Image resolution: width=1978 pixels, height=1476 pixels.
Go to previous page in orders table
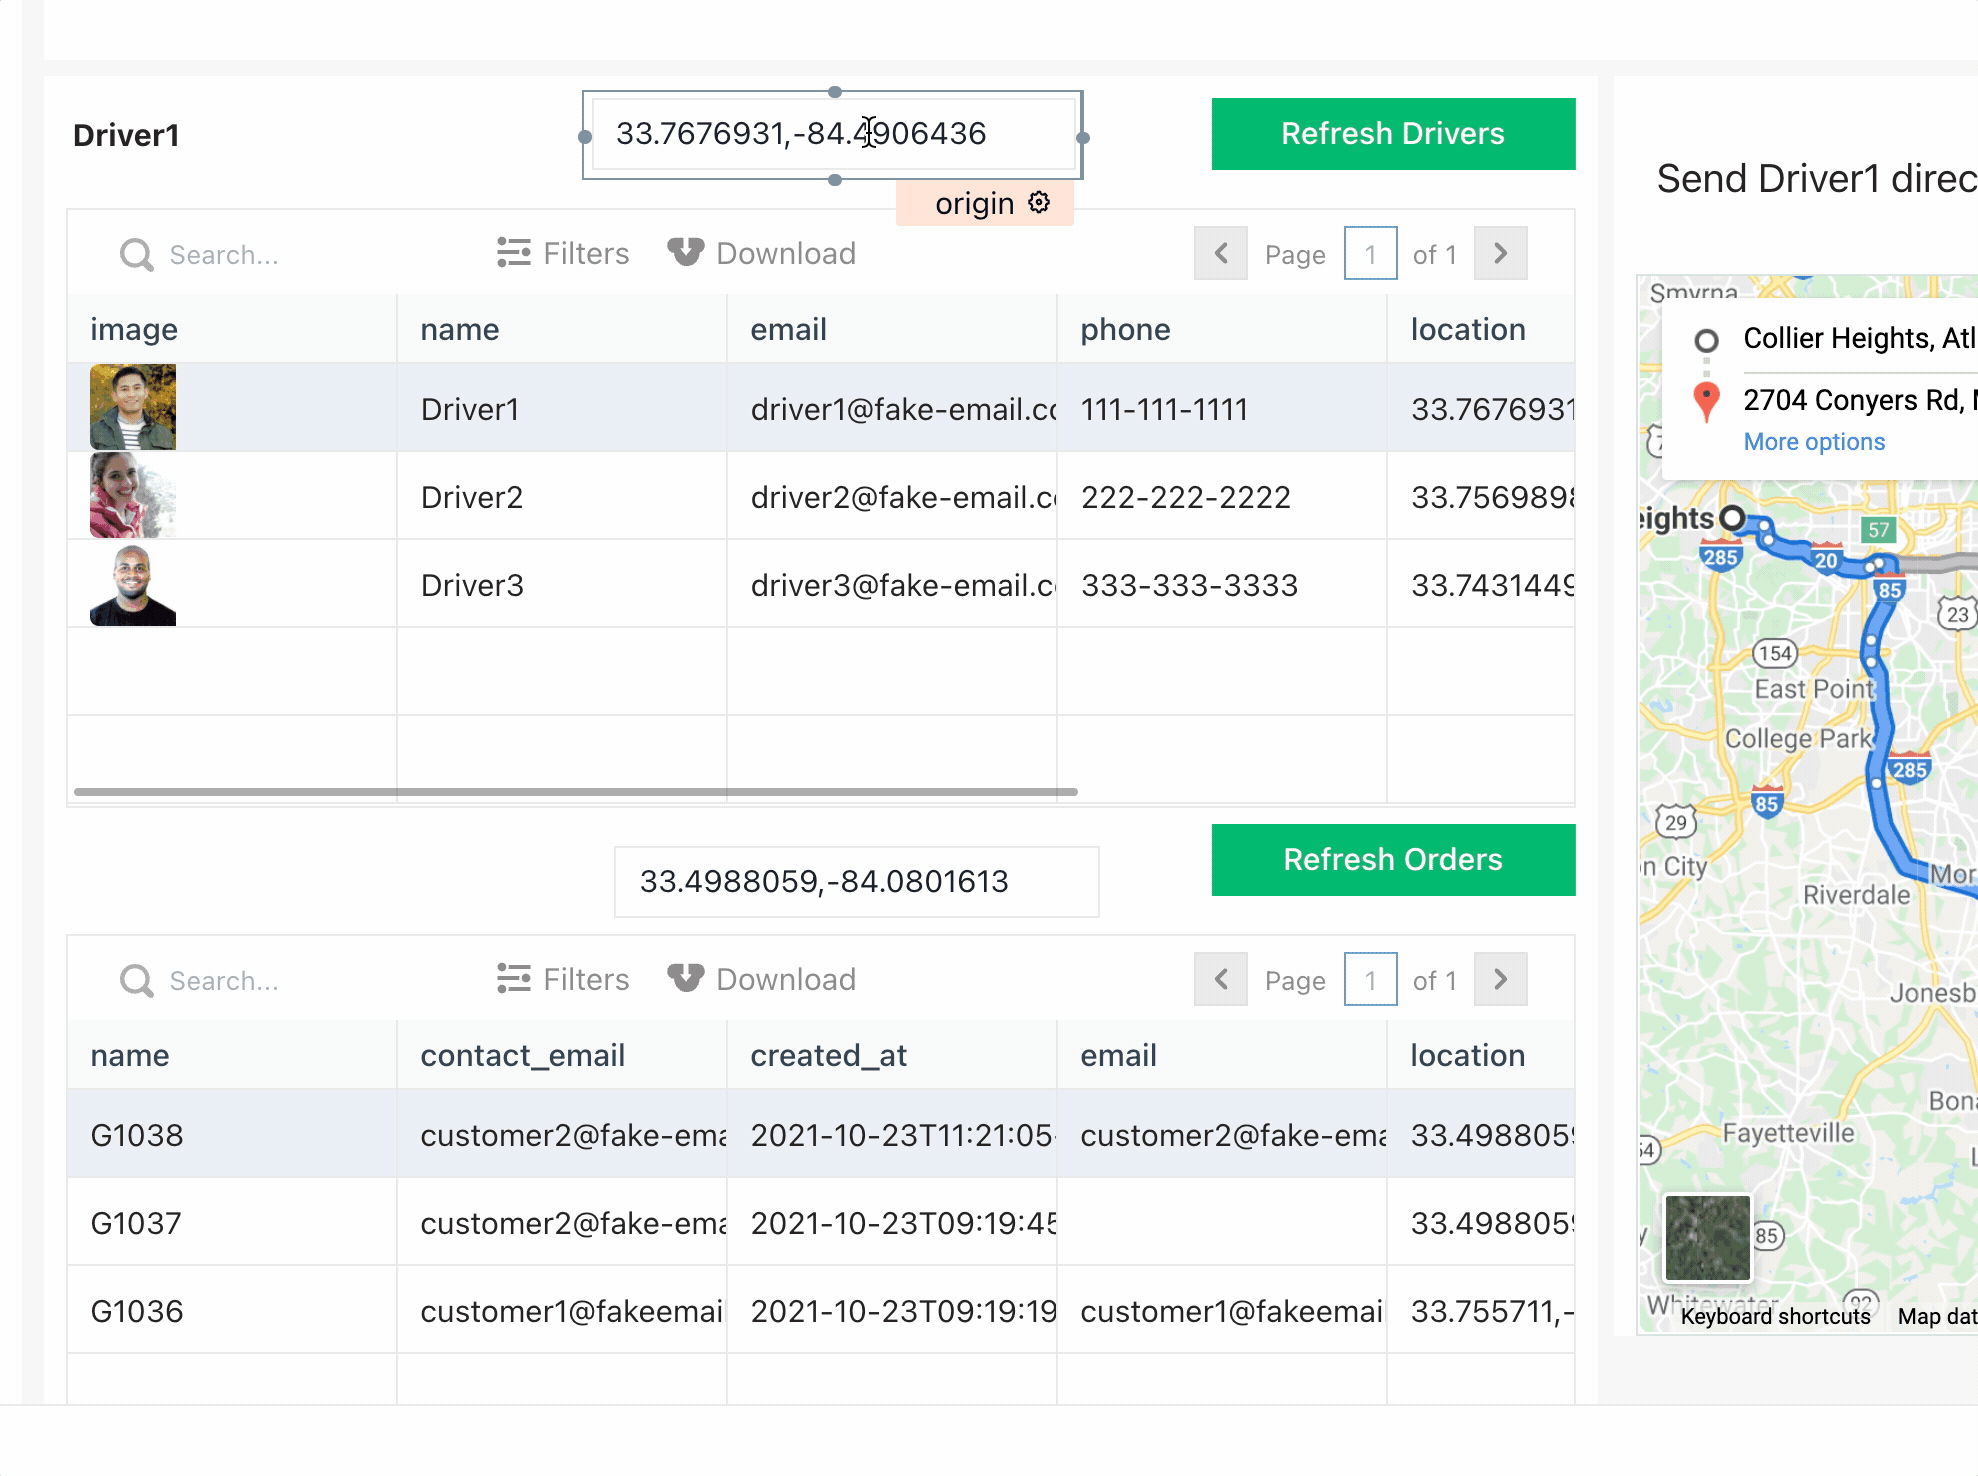(1221, 980)
